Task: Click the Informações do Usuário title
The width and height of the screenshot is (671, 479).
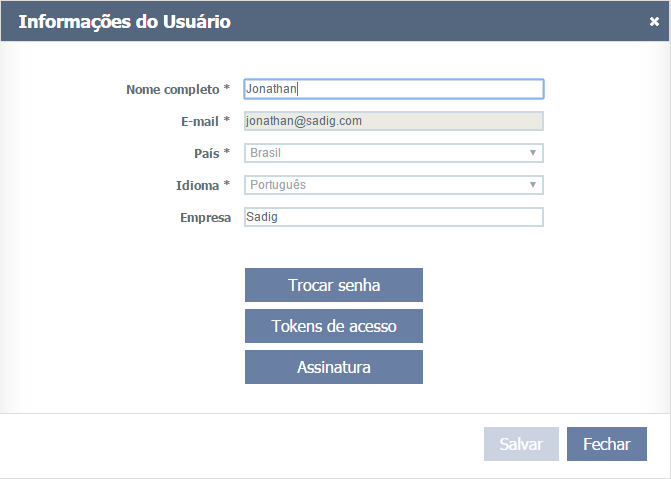Action: (124, 21)
